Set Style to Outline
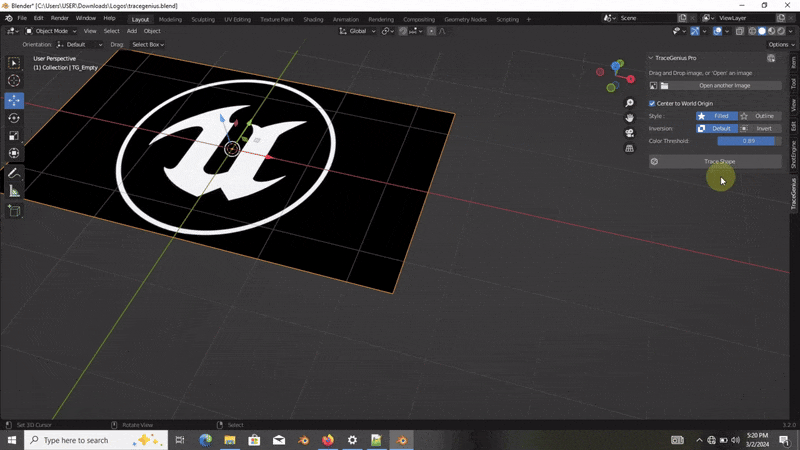This screenshot has width=800, height=450. [760, 116]
